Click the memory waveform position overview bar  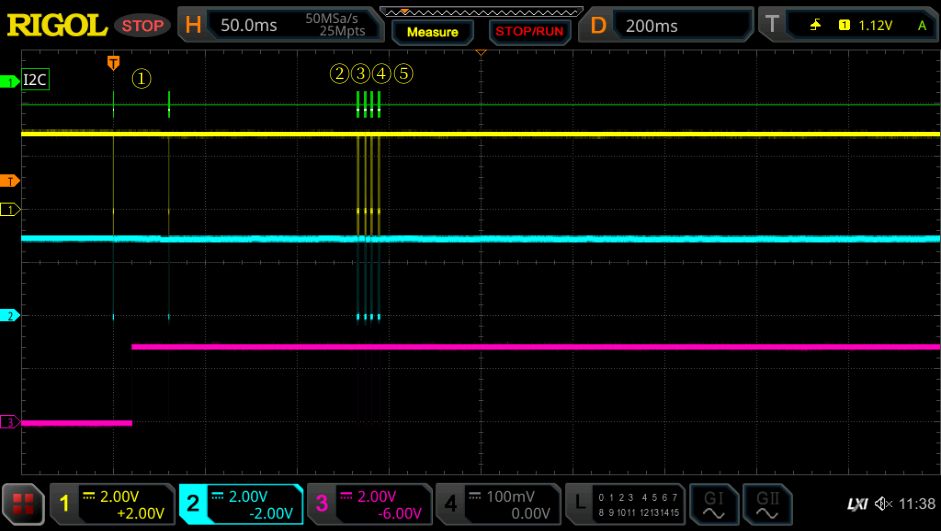[481, 12]
